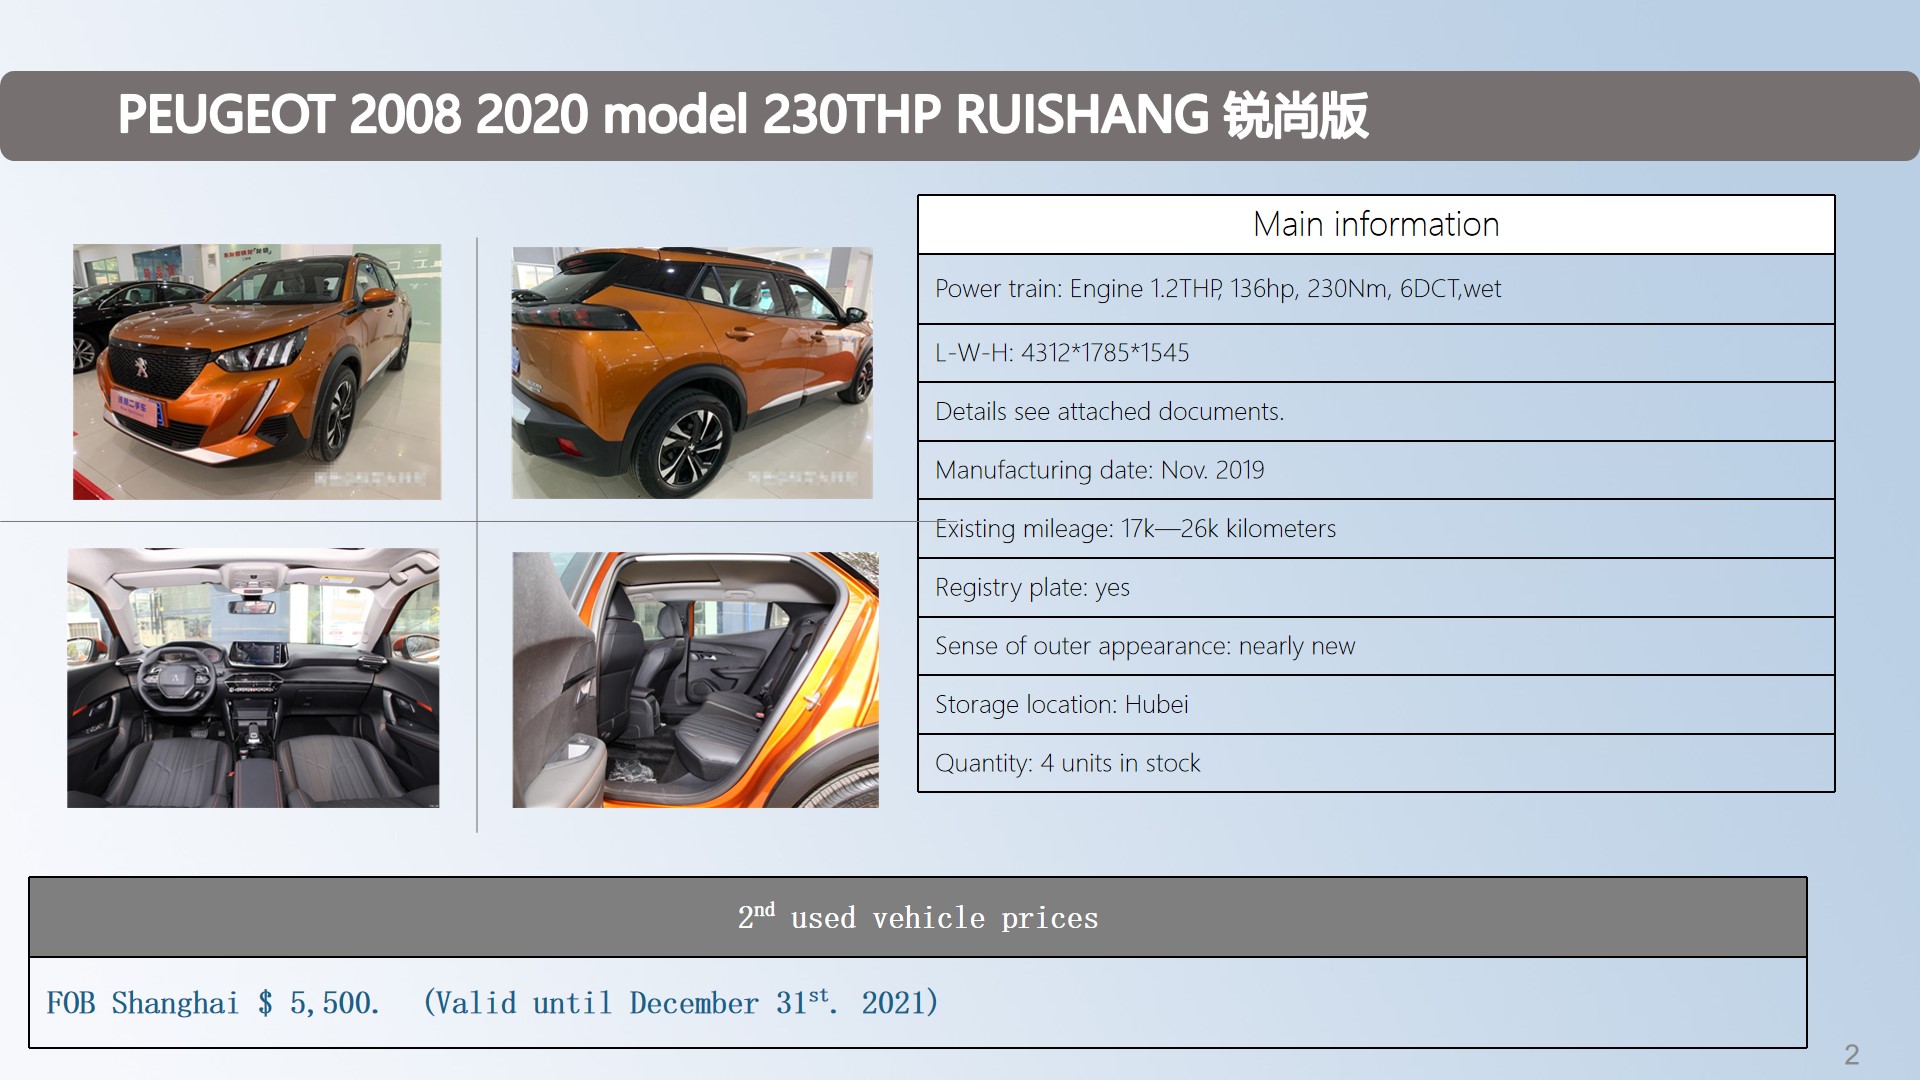Click the Manufacturing date Nov. 2019 row
The width and height of the screenshot is (1920, 1080).
(1099, 470)
